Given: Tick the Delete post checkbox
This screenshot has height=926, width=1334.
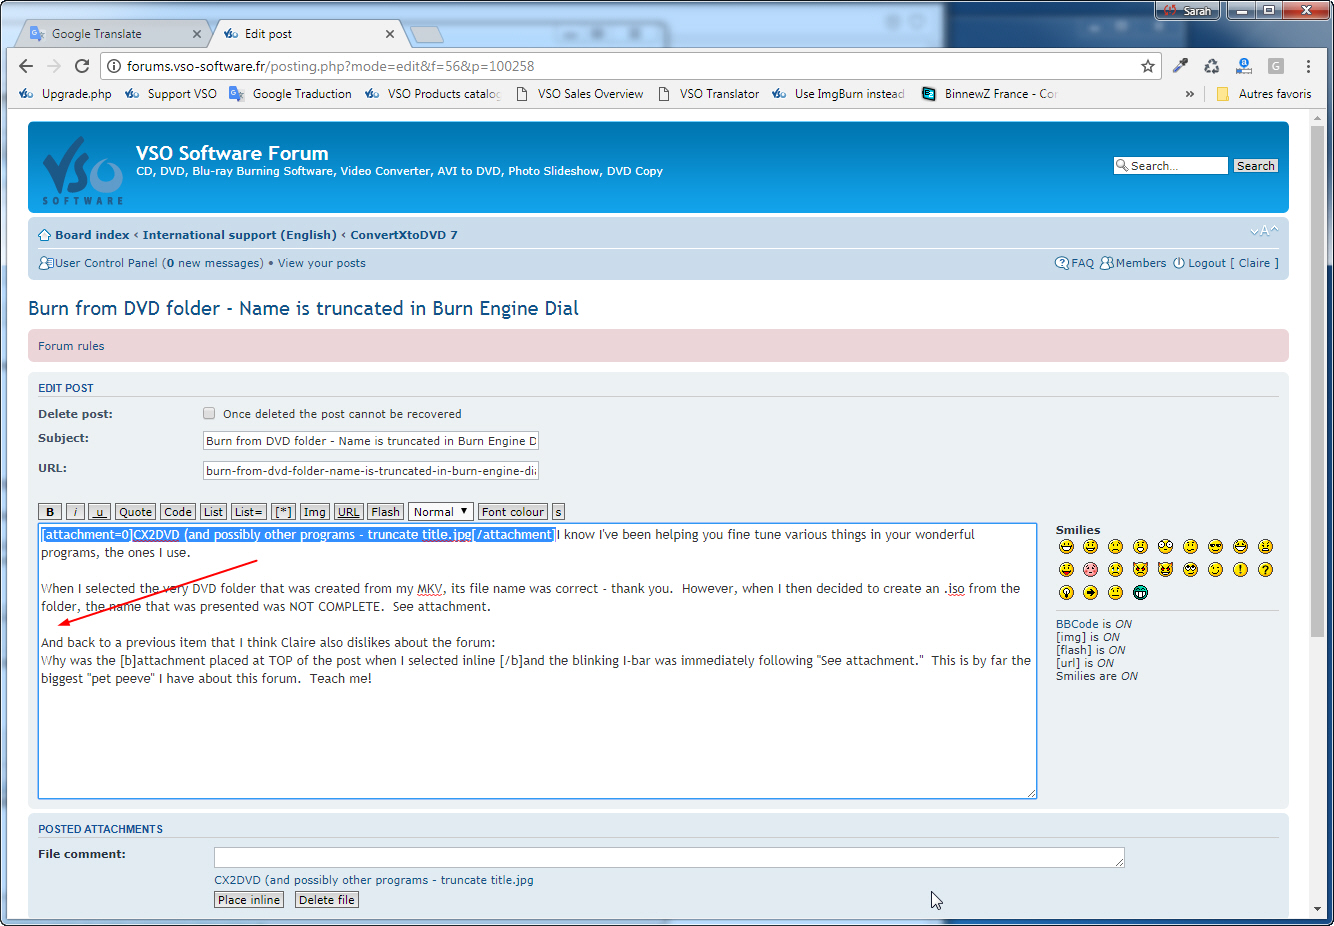Looking at the screenshot, I should 209,413.
